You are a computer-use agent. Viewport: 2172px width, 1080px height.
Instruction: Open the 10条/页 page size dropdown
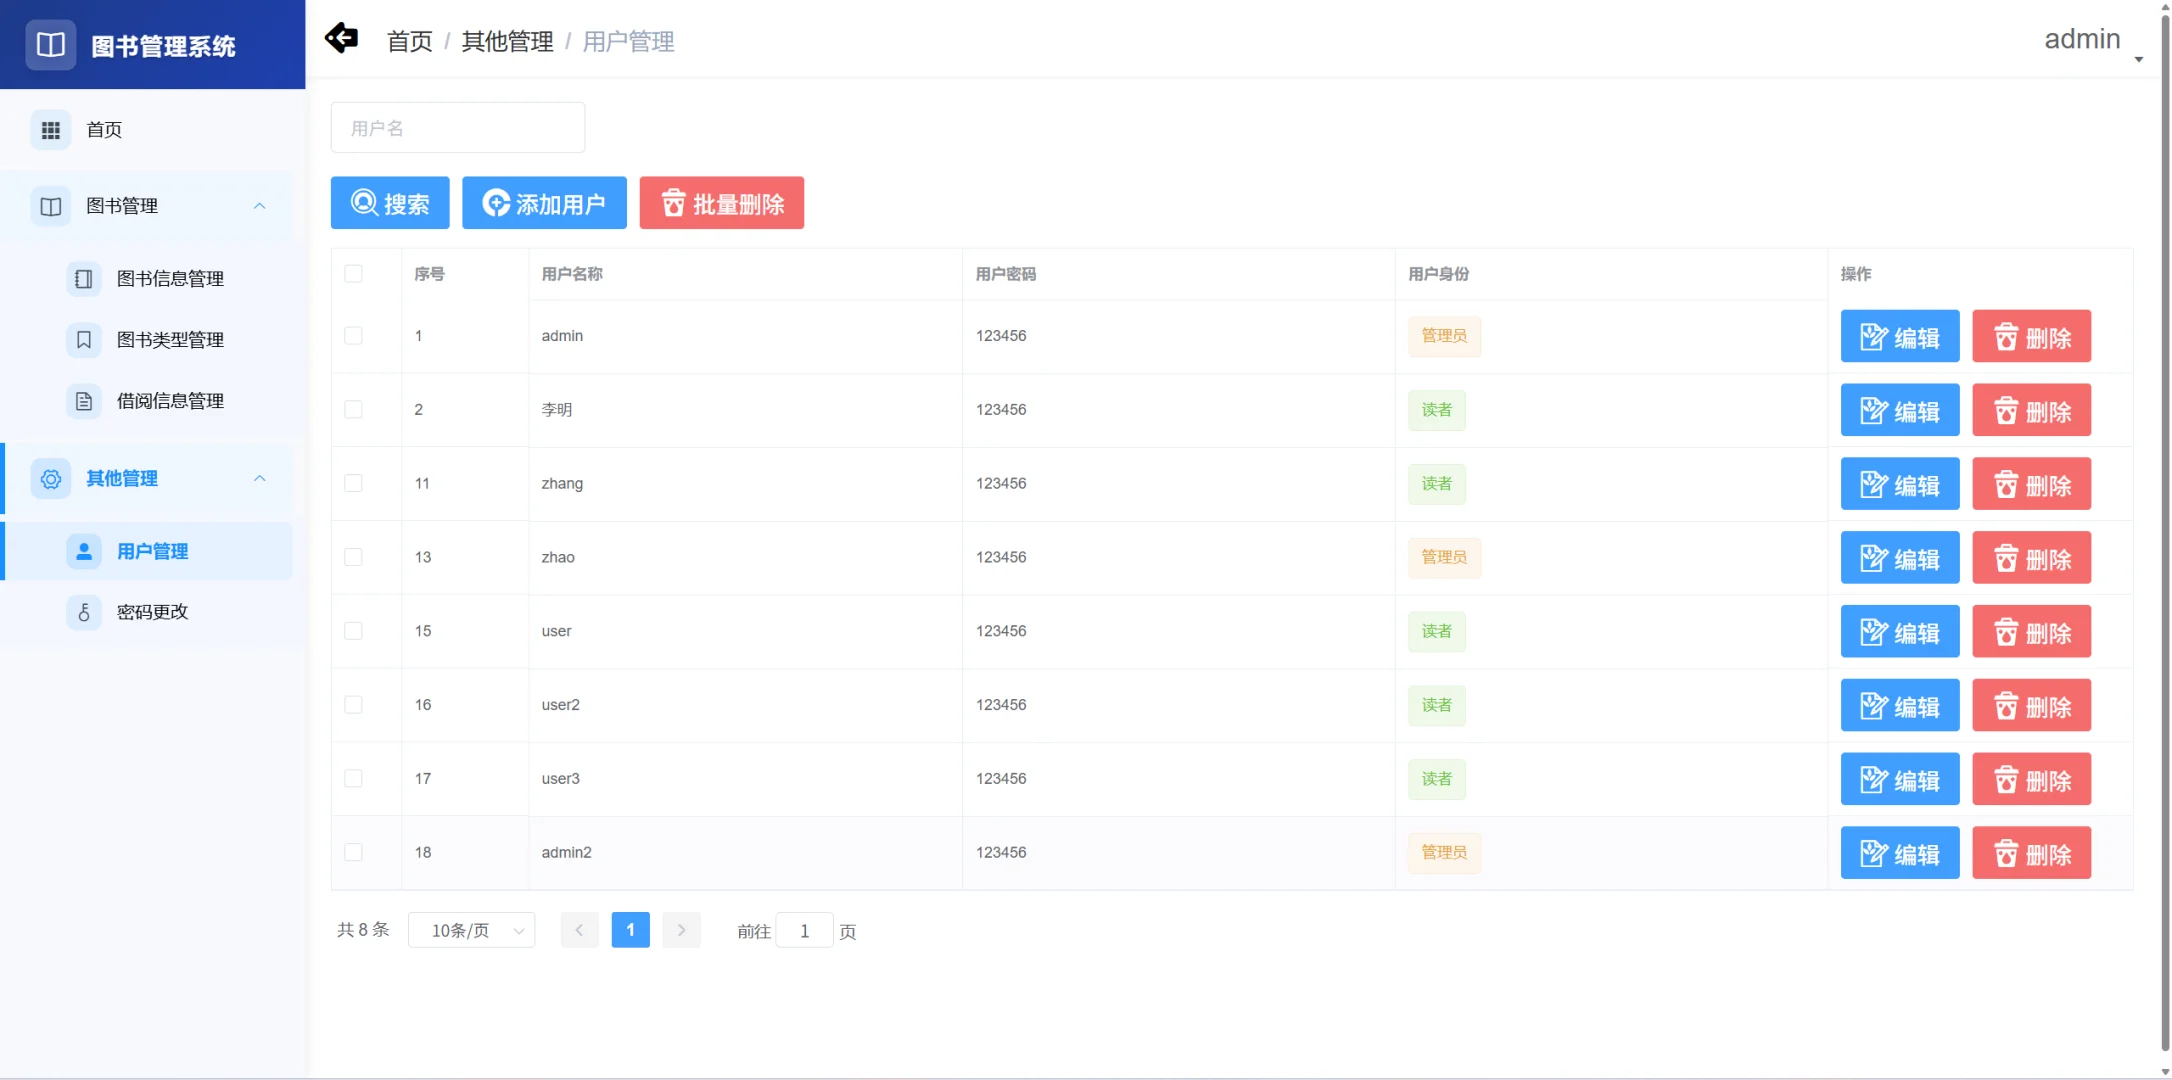(471, 930)
